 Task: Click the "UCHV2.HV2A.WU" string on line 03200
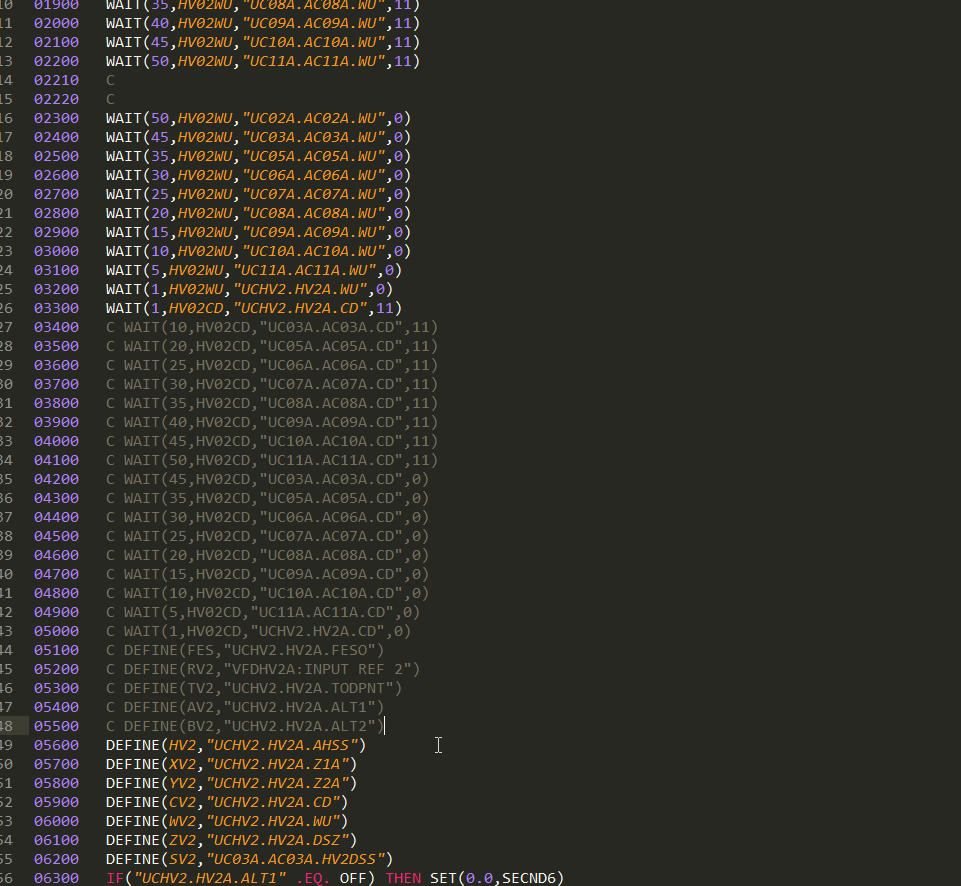[x=300, y=289]
